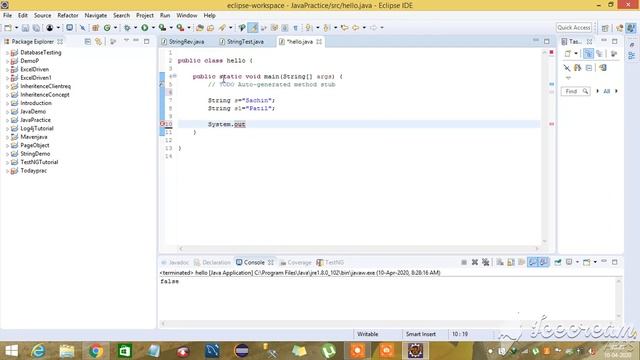The image size is (640, 360).
Task: Click the Quick Access search field
Action: tap(574, 27)
